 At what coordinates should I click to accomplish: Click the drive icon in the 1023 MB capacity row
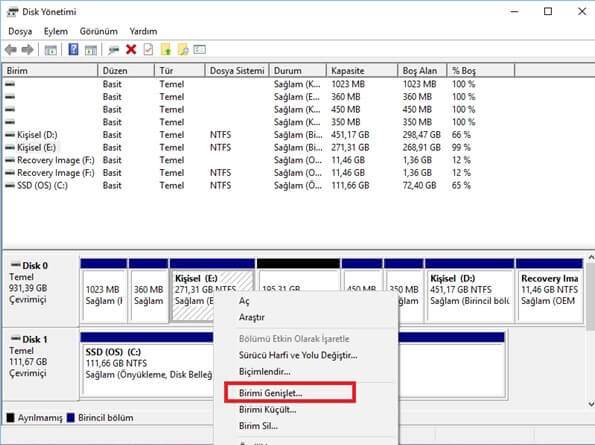coord(10,84)
